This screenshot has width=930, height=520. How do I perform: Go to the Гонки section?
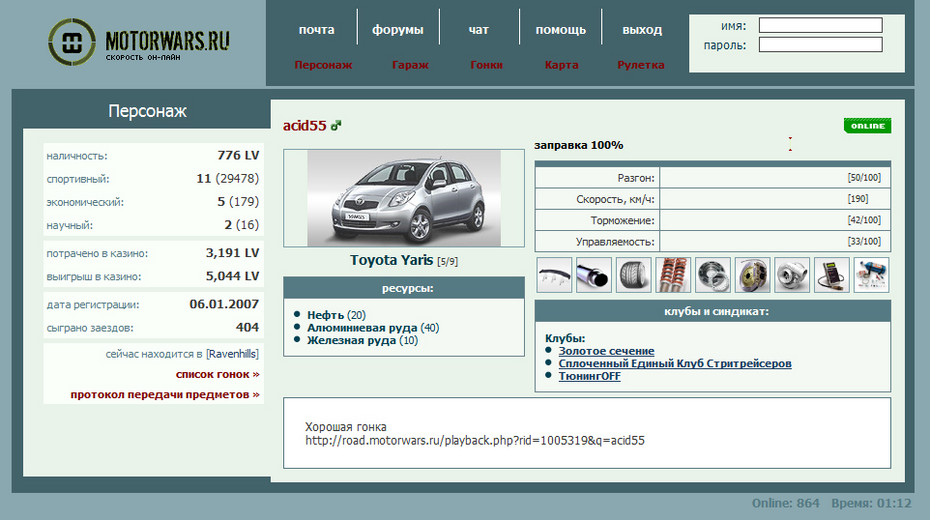(486, 65)
